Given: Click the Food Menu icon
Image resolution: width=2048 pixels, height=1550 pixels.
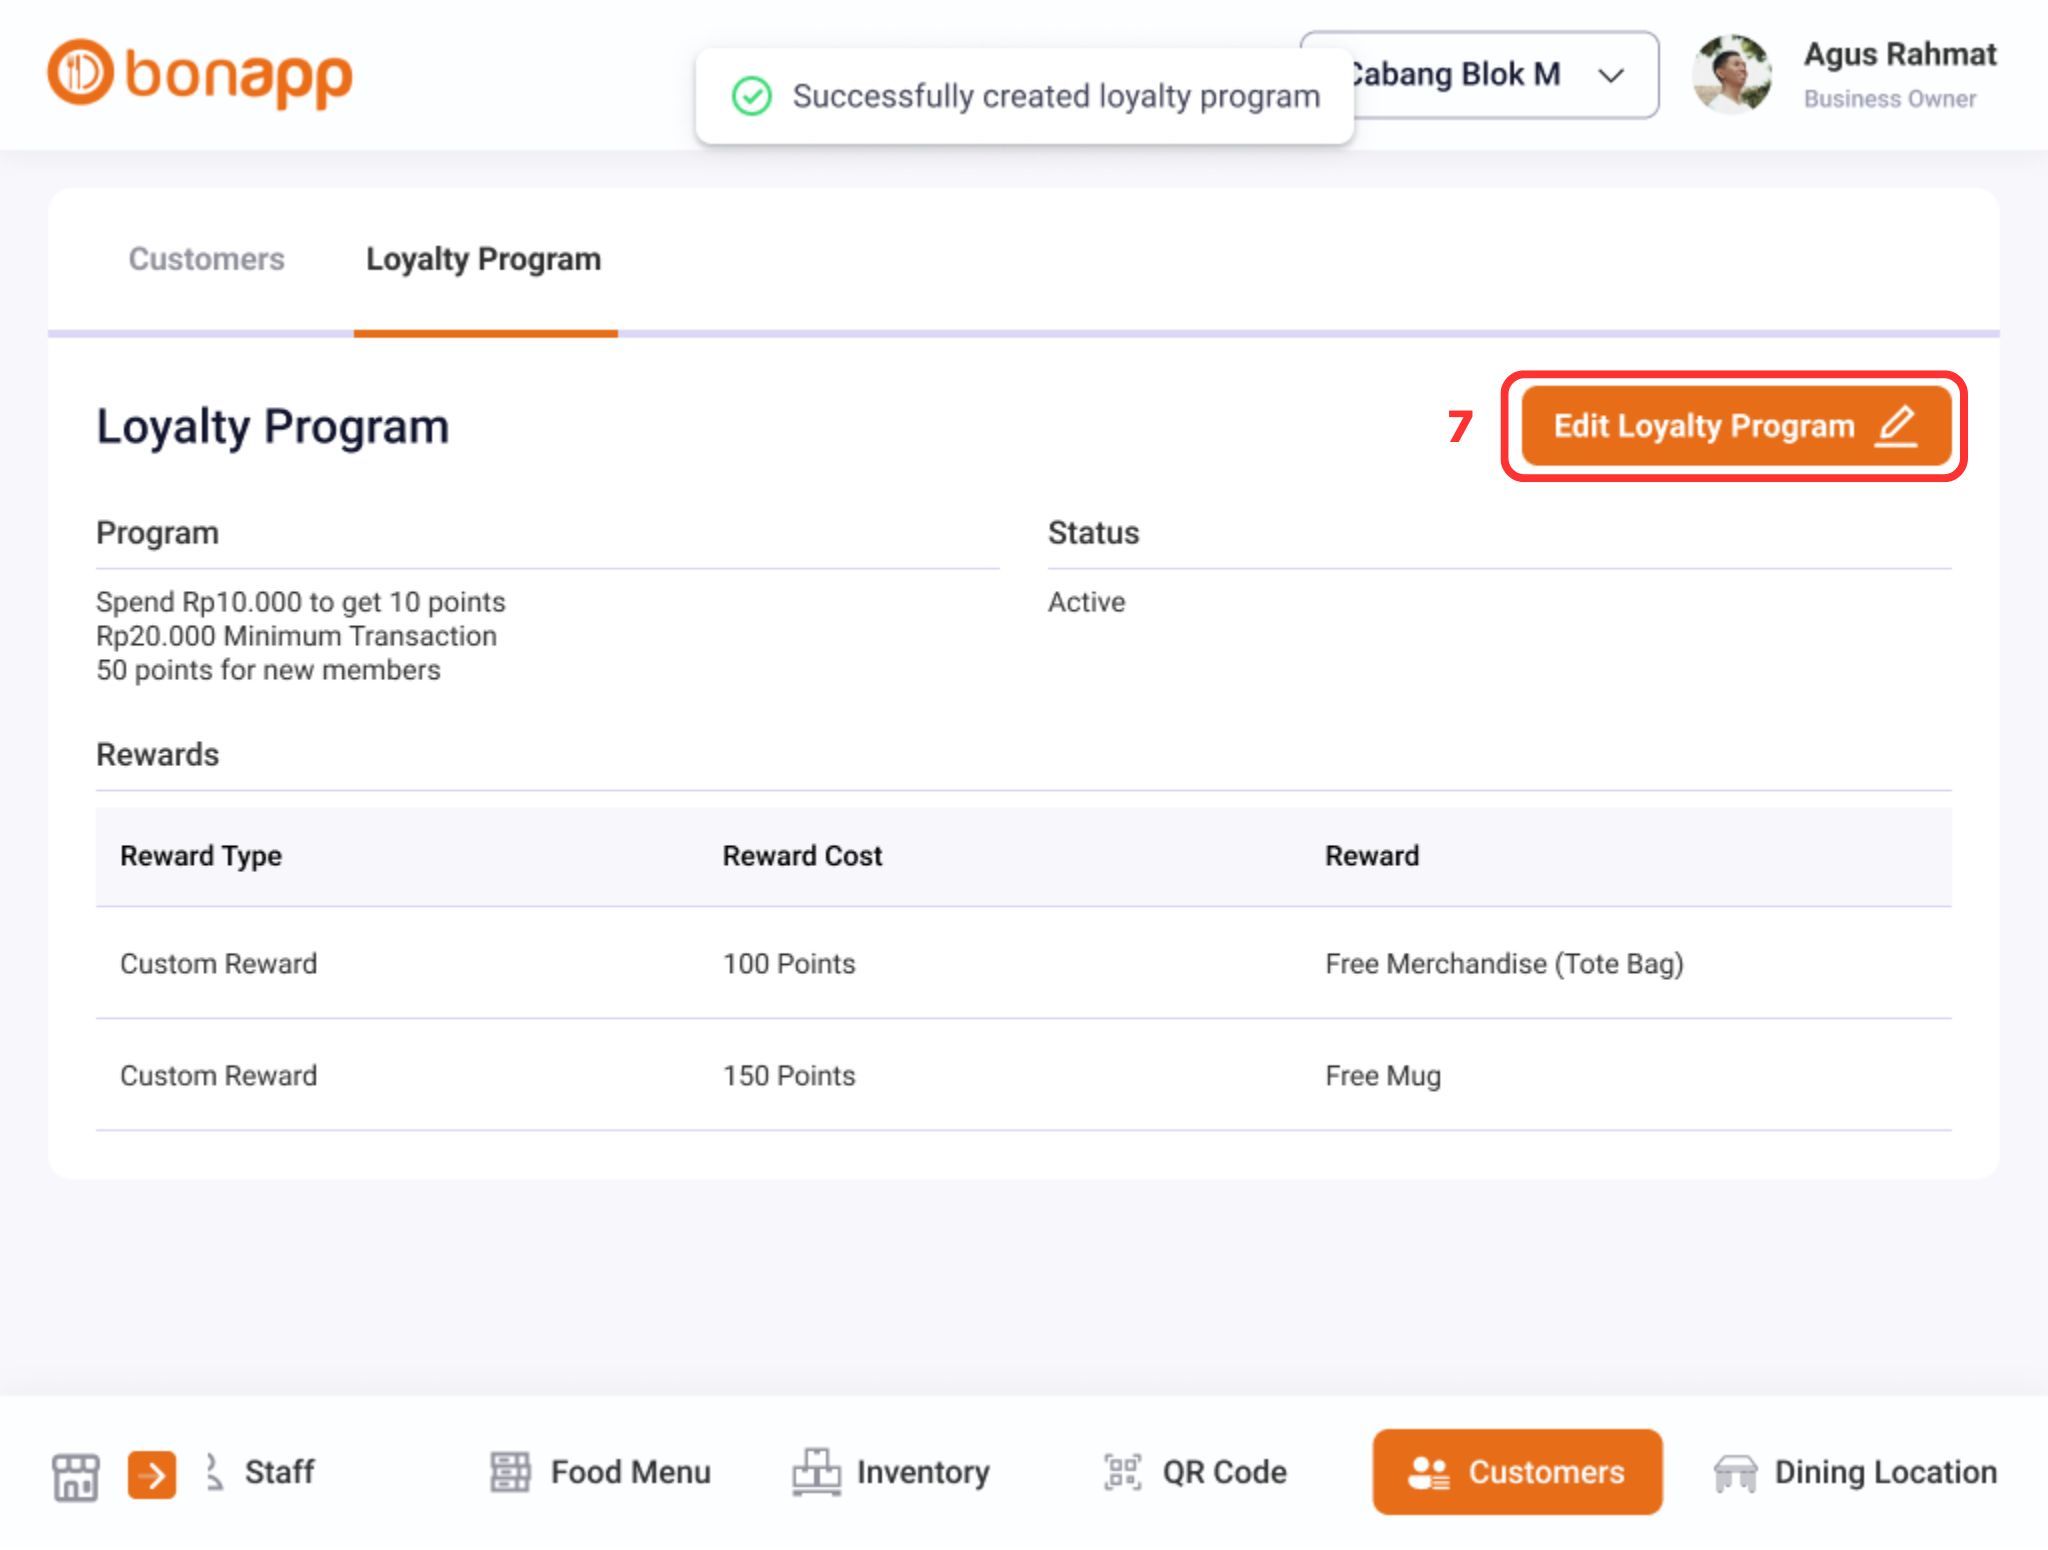Looking at the screenshot, I should click(510, 1472).
